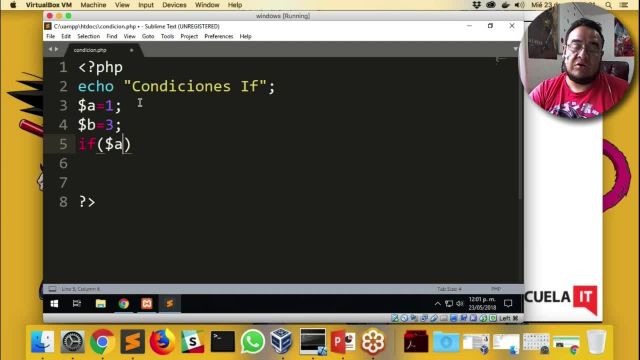Open the tab list dropdown arrow
Screen dimensions: 640x360
coord(516,49)
